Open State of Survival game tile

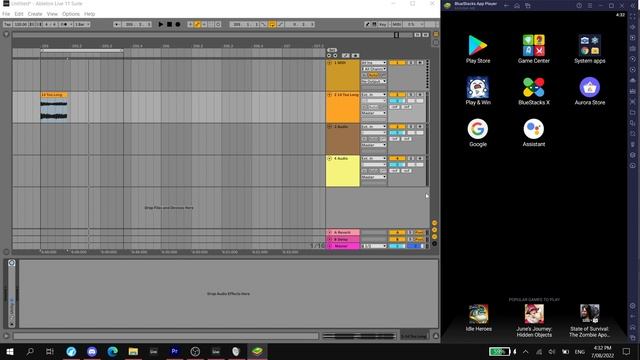[x=590, y=321]
